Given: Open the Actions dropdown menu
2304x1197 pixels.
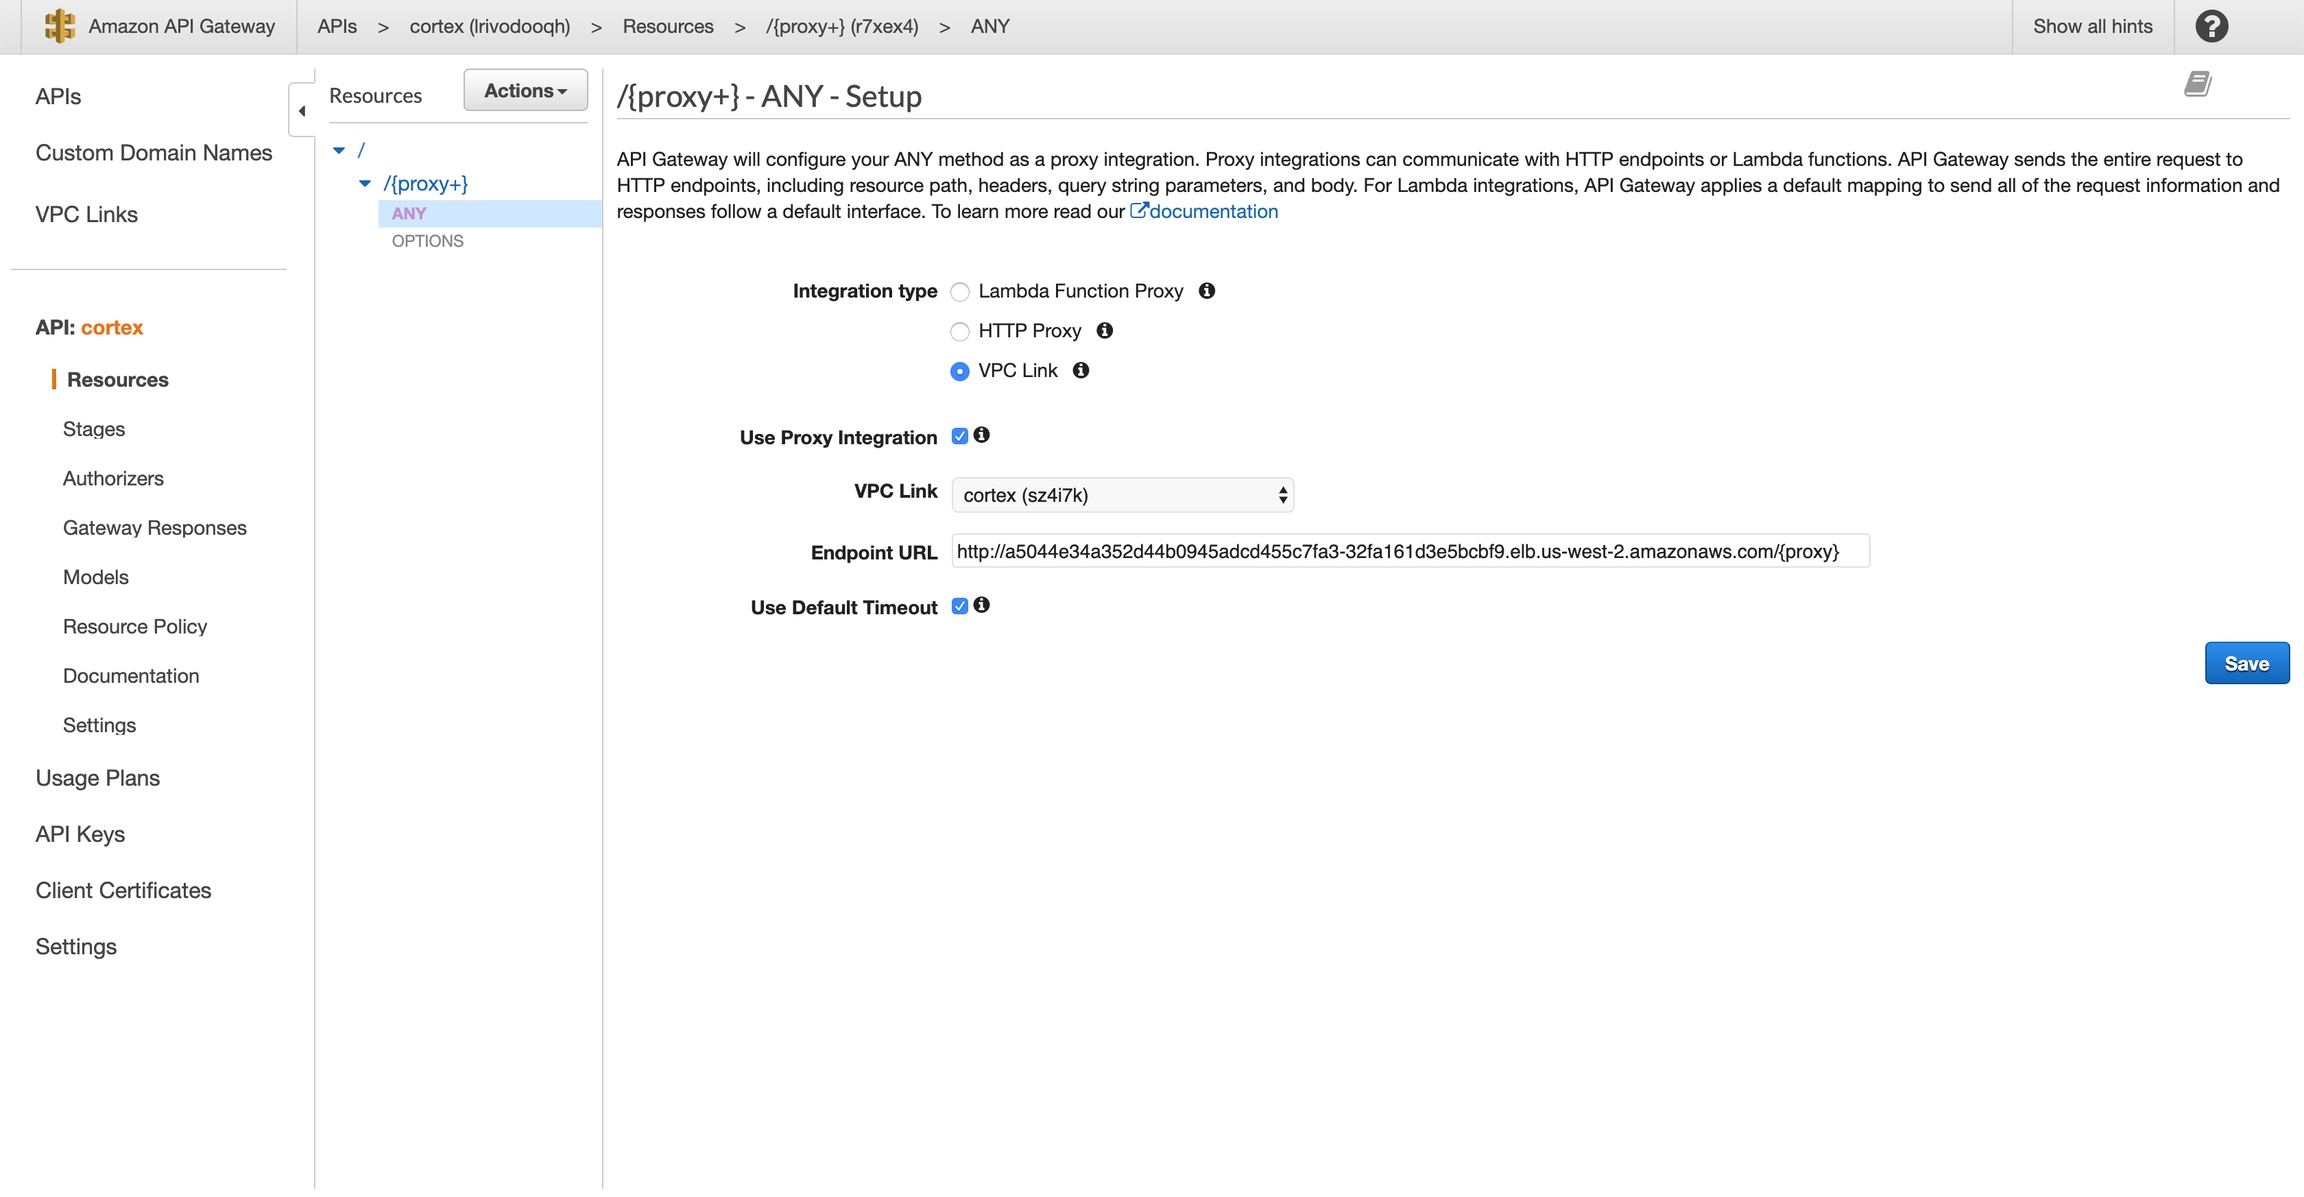Looking at the screenshot, I should pos(525,91).
